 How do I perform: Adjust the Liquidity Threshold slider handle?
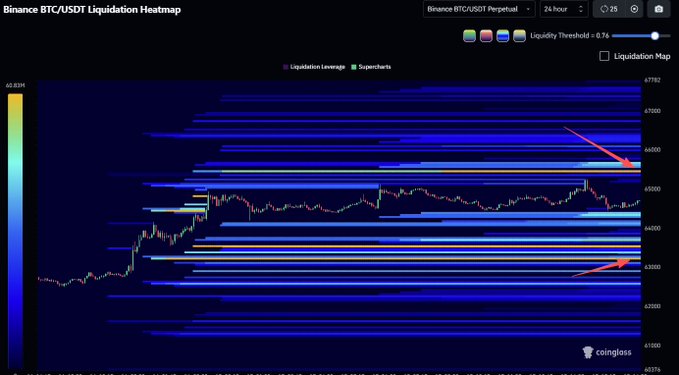coord(655,36)
